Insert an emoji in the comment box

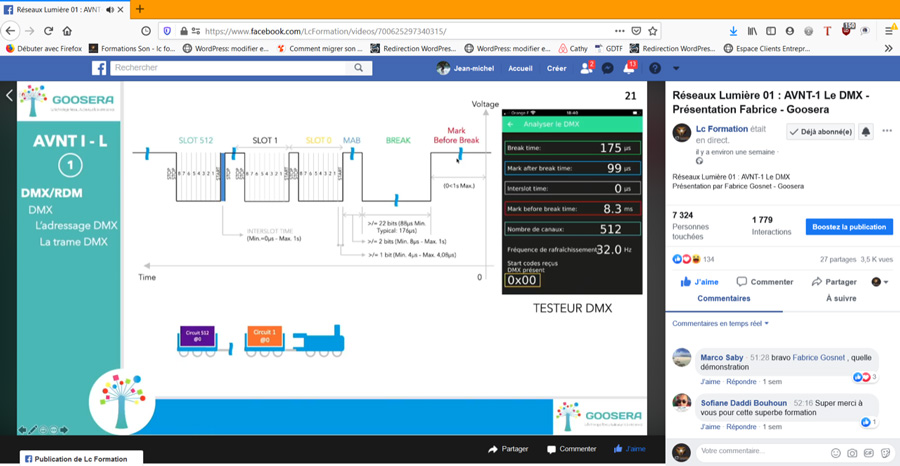tap(836, 452)
